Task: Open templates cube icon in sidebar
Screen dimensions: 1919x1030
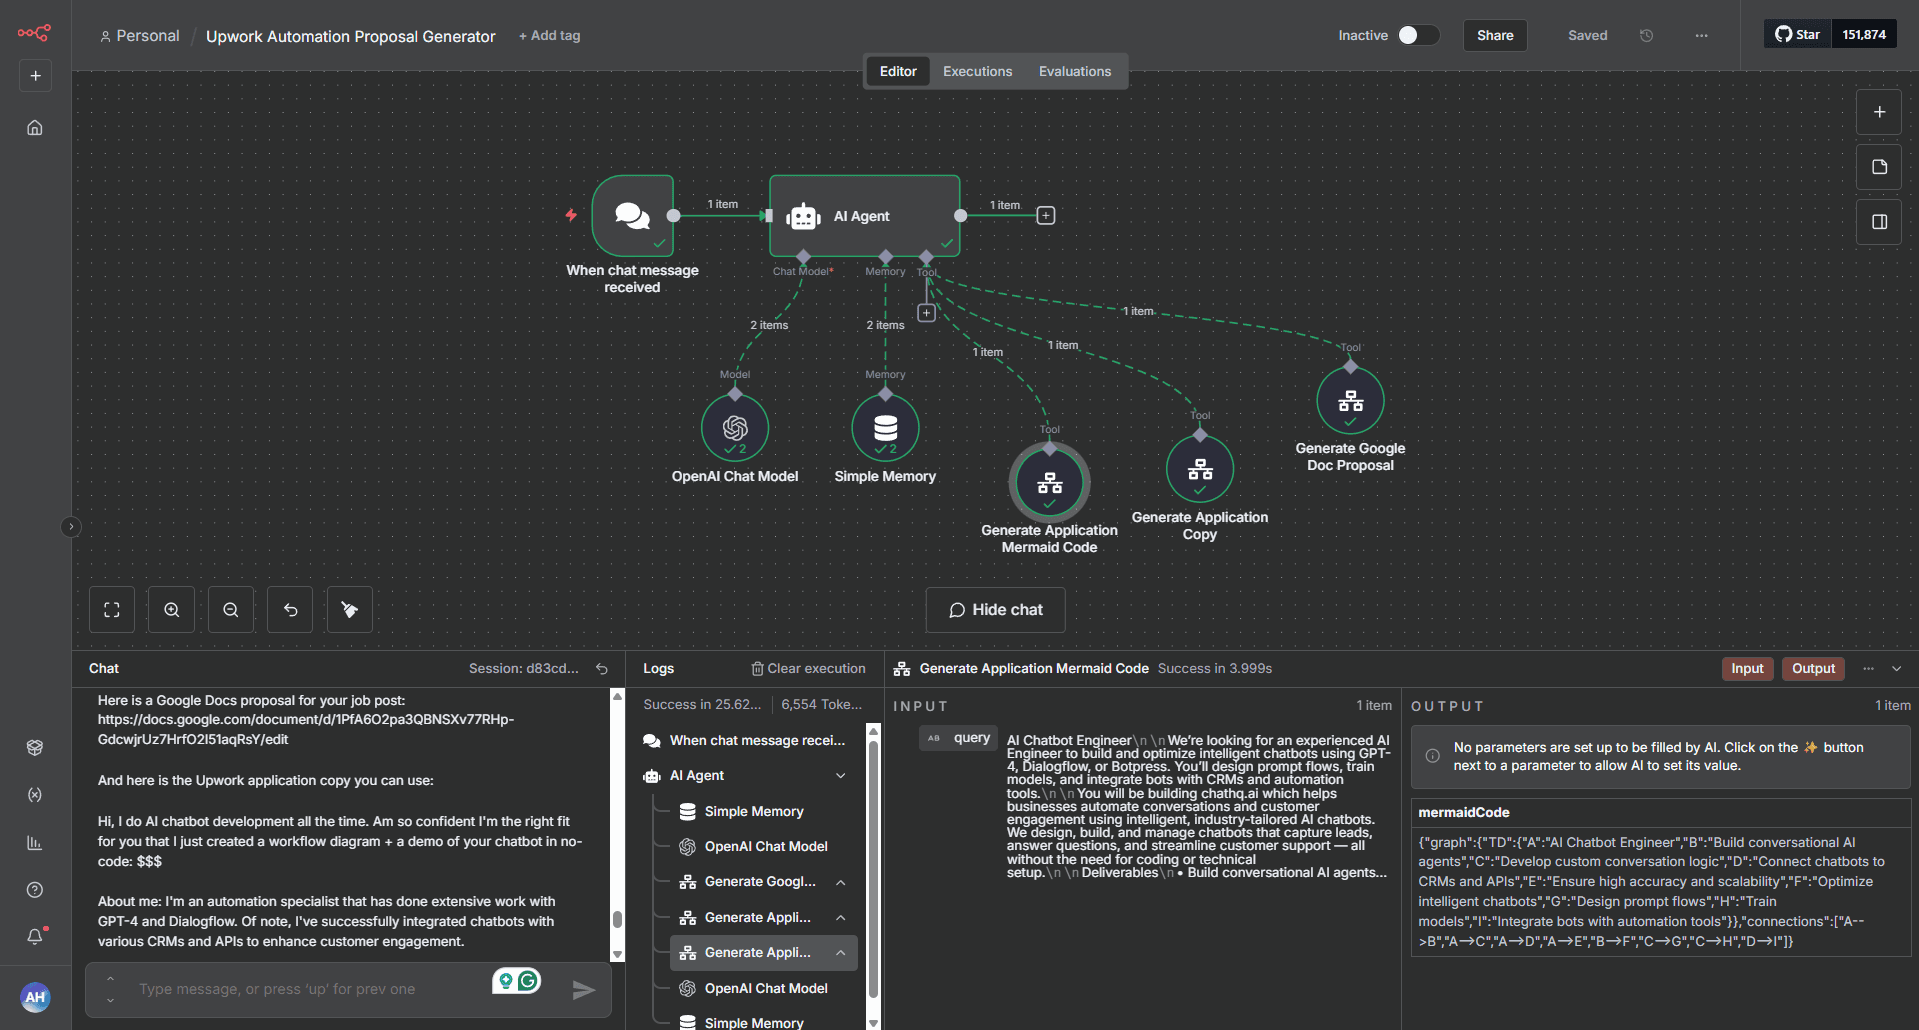Action: [x=35, y=747]
